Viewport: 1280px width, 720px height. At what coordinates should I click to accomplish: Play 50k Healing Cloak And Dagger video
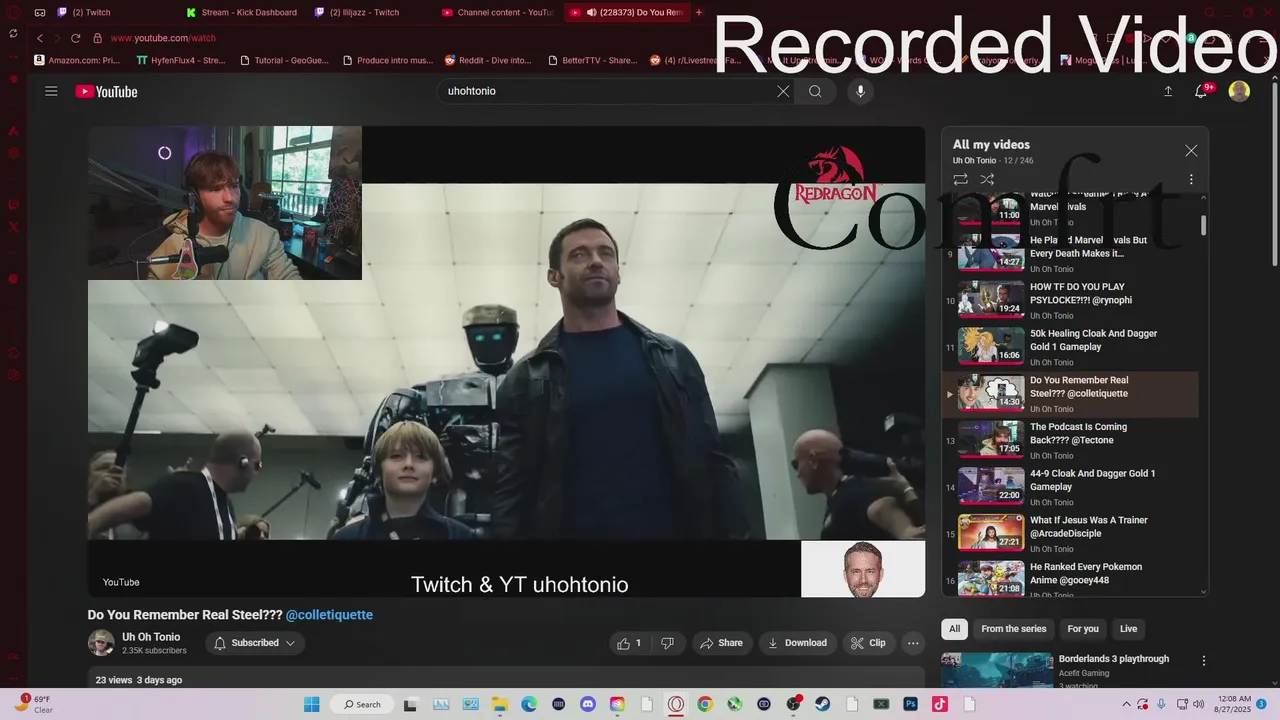(x=1070, y=347)
